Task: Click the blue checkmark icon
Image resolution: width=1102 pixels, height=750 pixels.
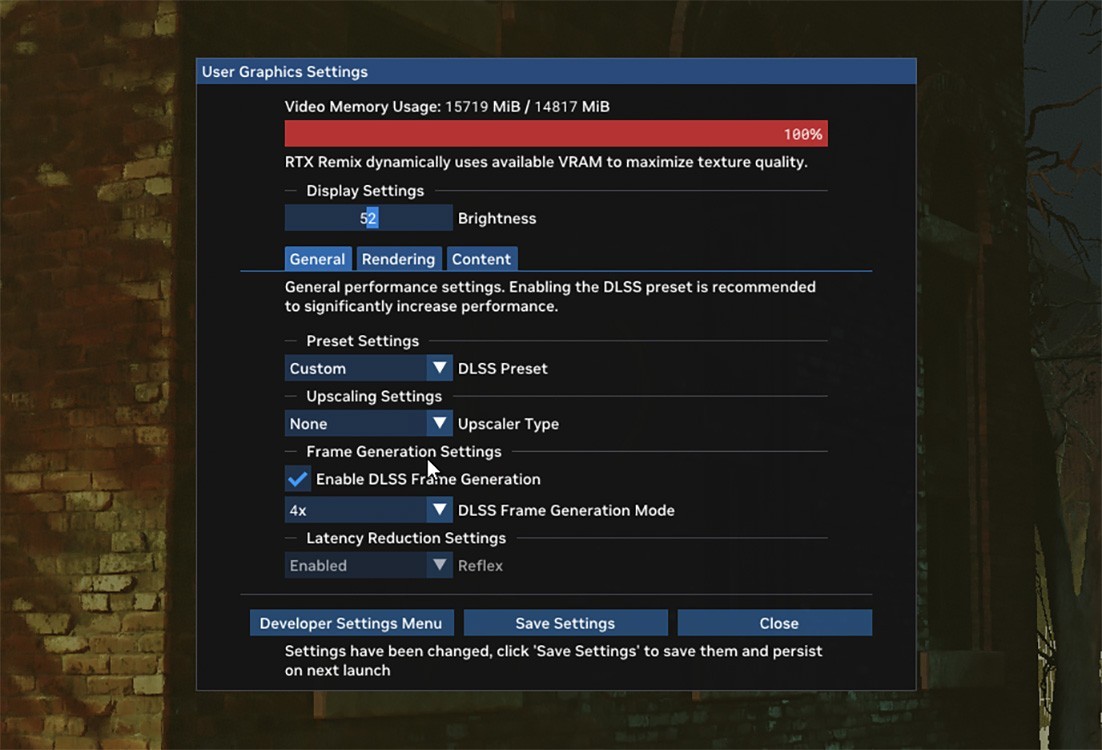Action: point(297,479)
